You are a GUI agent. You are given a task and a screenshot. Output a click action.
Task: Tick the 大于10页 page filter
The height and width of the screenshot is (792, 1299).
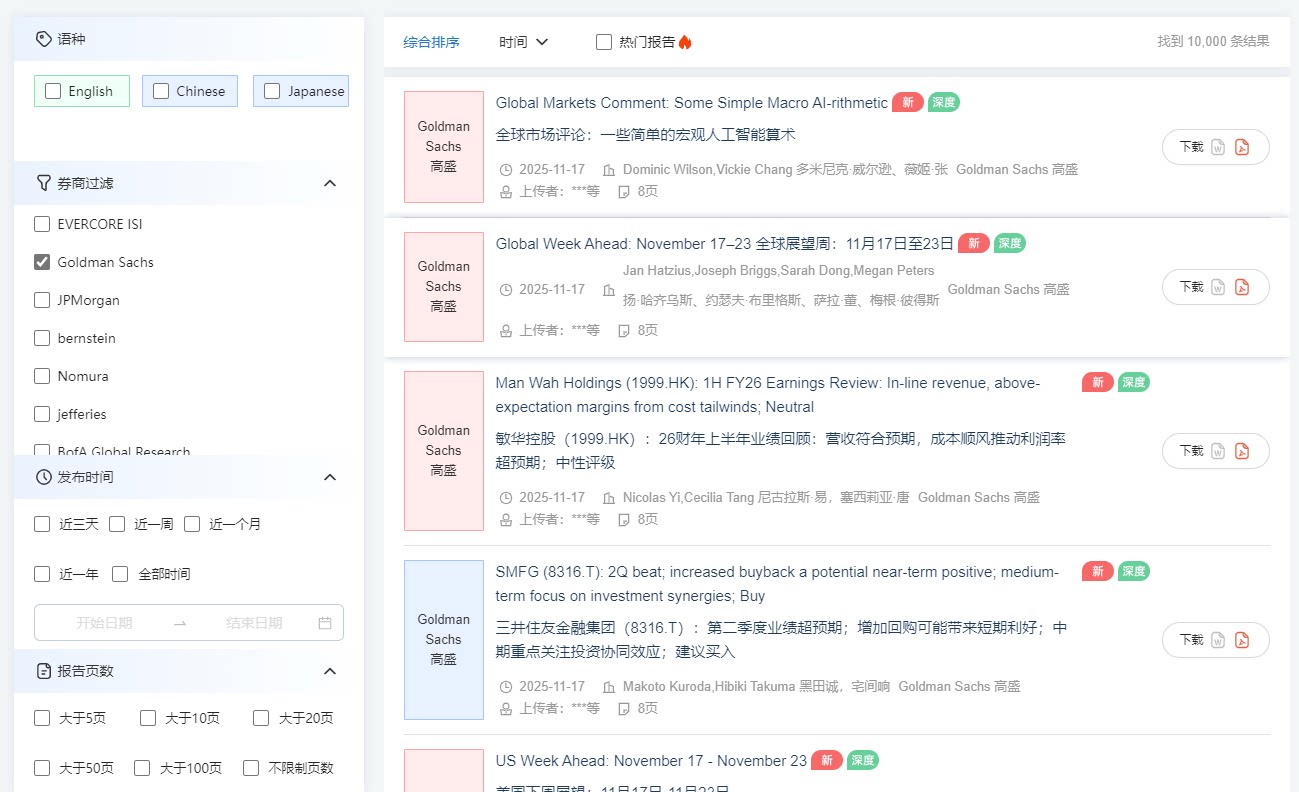[x=148, y=718]
